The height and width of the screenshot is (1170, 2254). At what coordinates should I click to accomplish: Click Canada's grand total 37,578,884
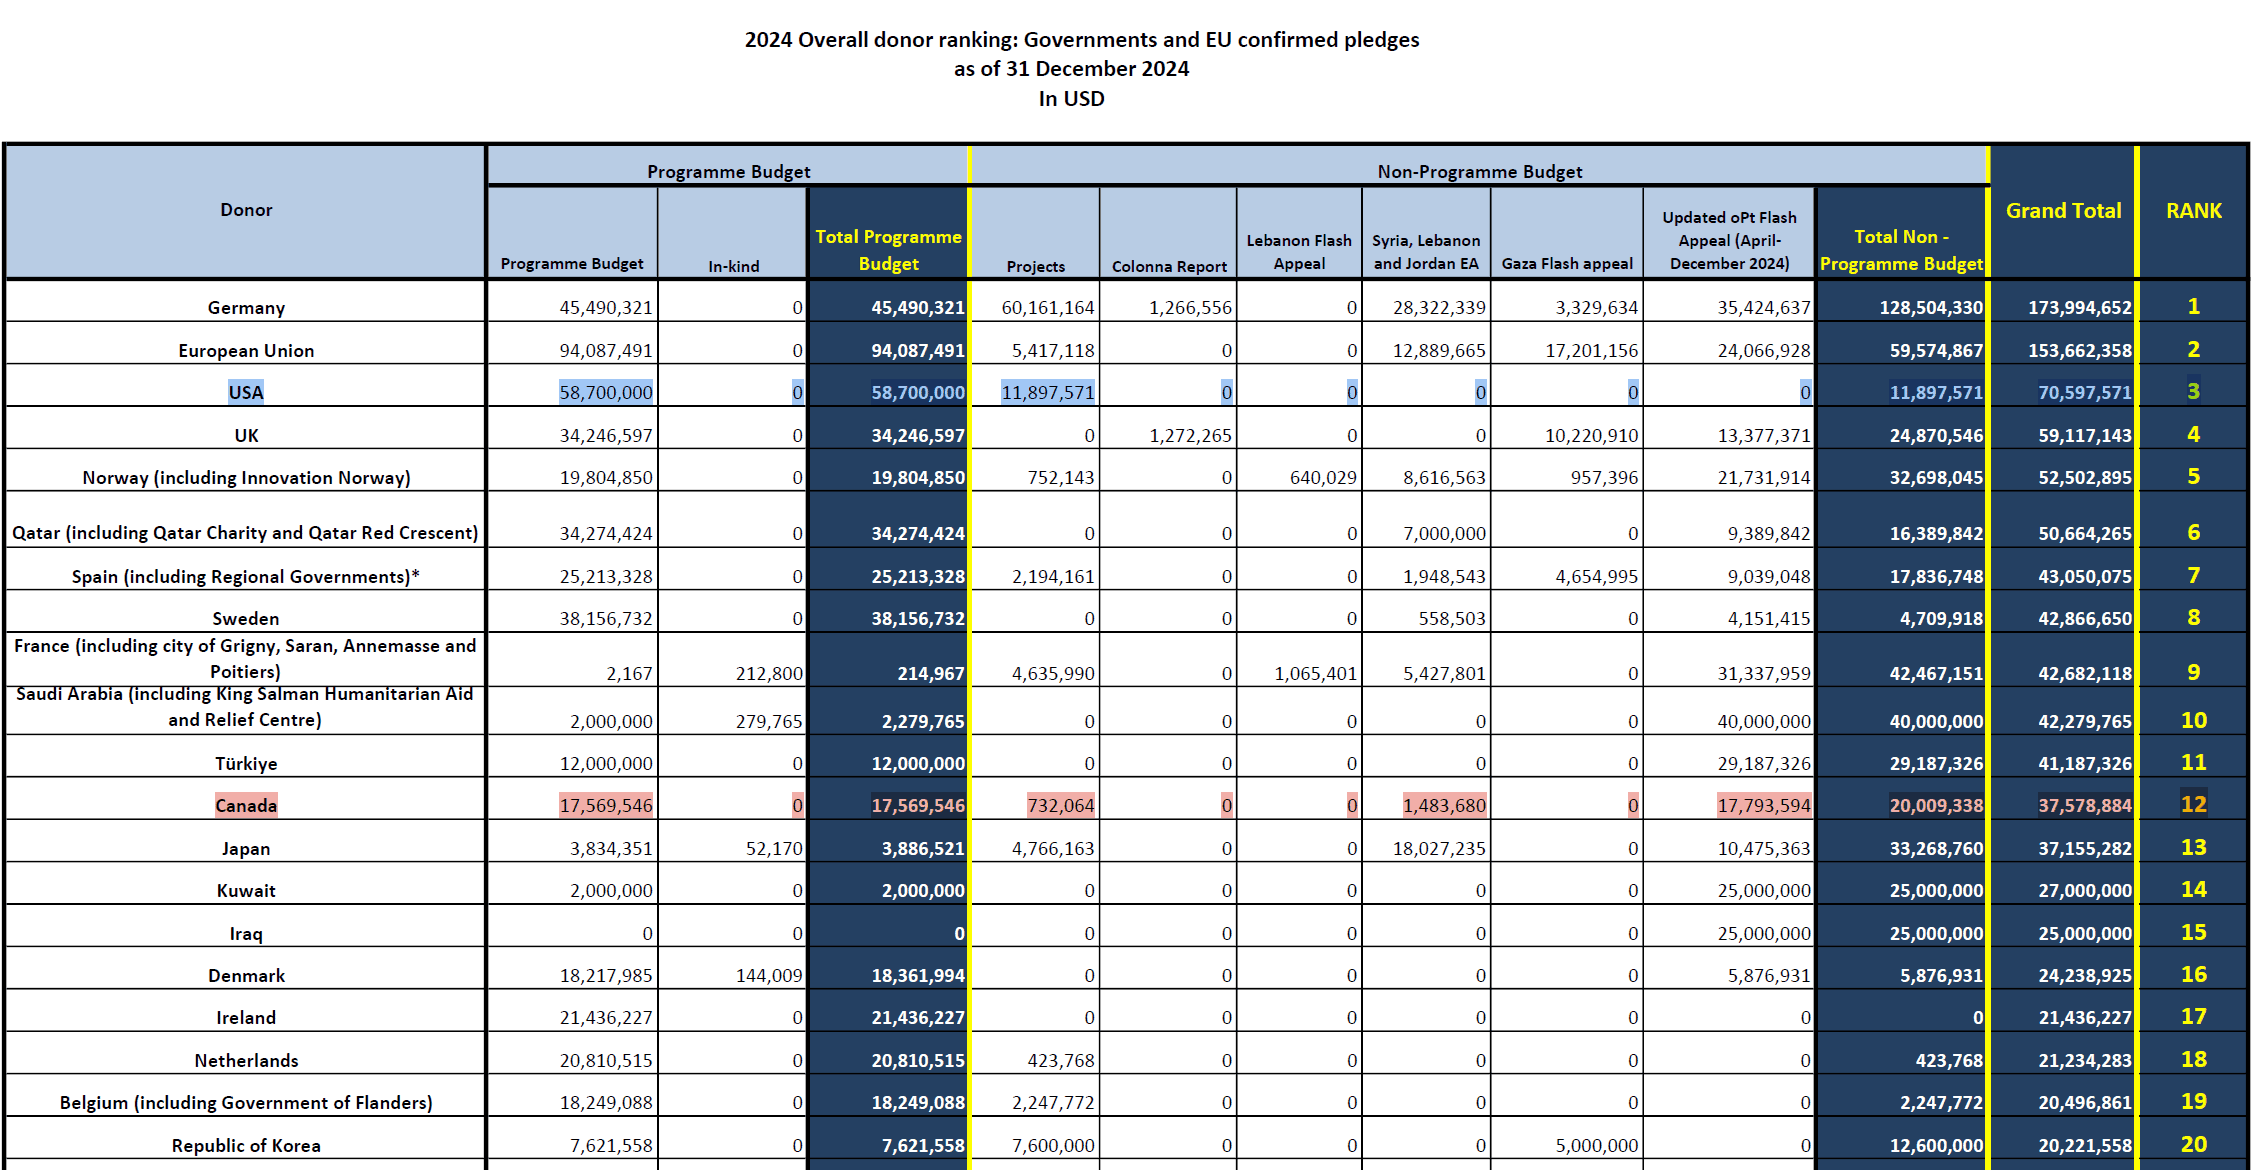[2084, 805]
